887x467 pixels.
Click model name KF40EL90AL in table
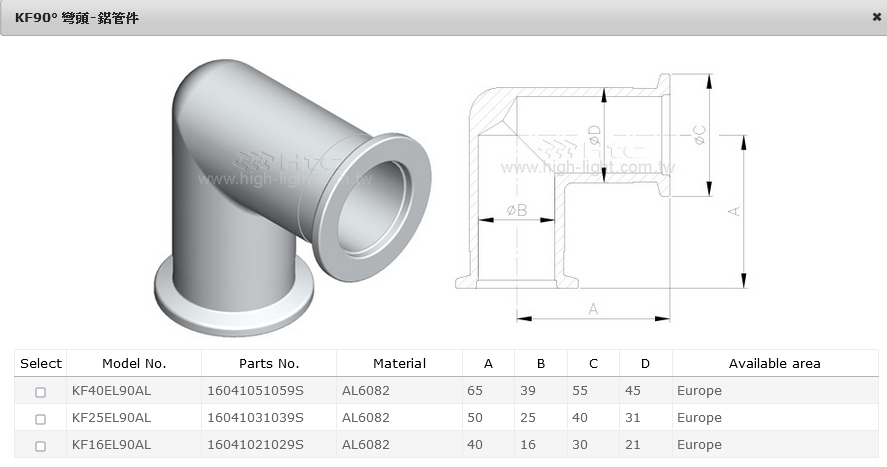(x=111, y=391)
